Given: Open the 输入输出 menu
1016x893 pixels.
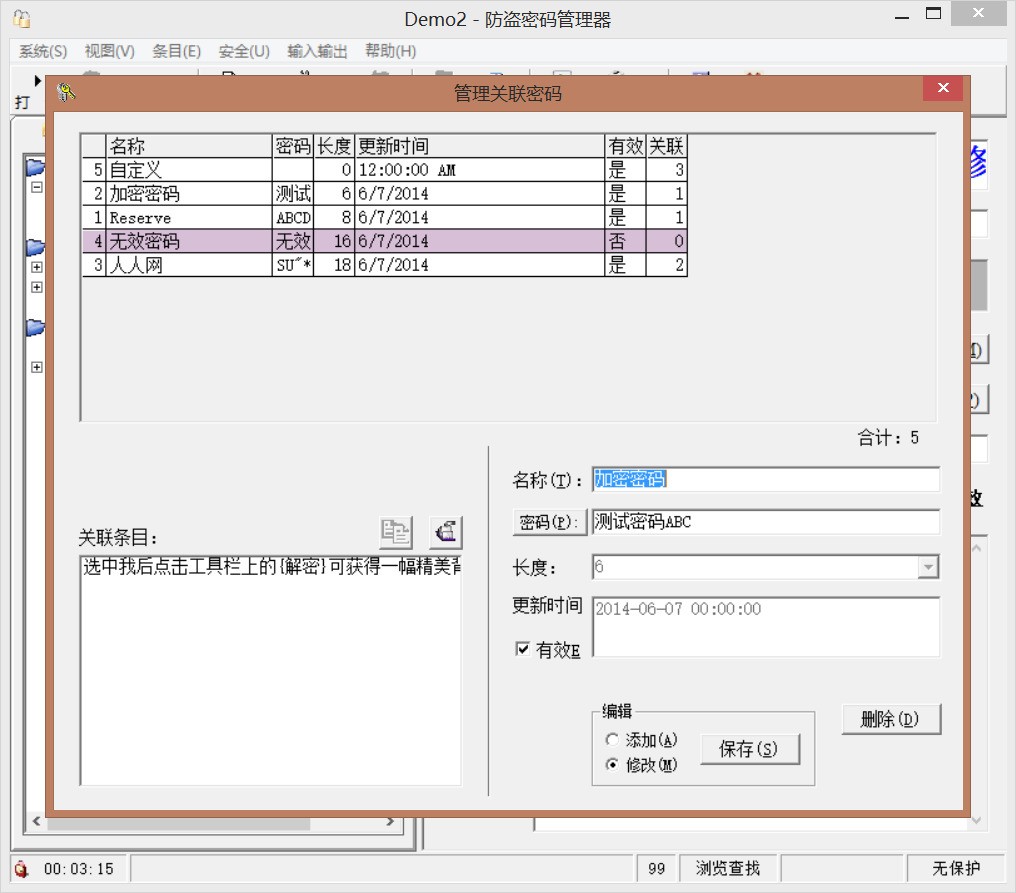Looking at the screenshot, I should tap(317, 51).
